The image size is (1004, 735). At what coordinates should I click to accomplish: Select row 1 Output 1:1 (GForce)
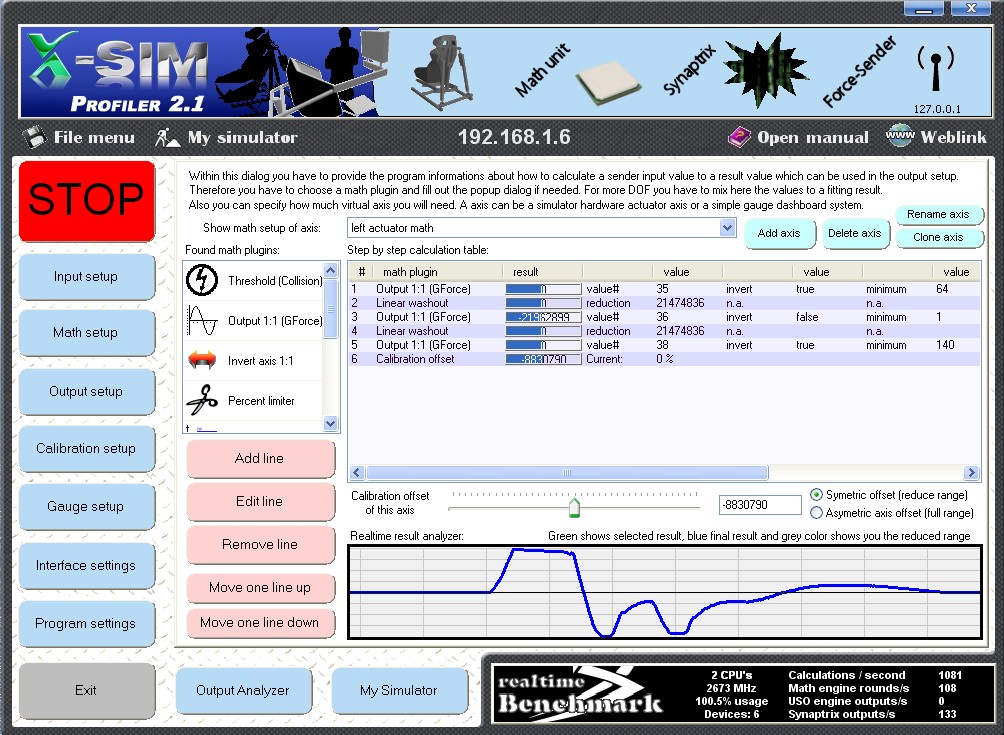pyautogui.click(x=664, y=289)
